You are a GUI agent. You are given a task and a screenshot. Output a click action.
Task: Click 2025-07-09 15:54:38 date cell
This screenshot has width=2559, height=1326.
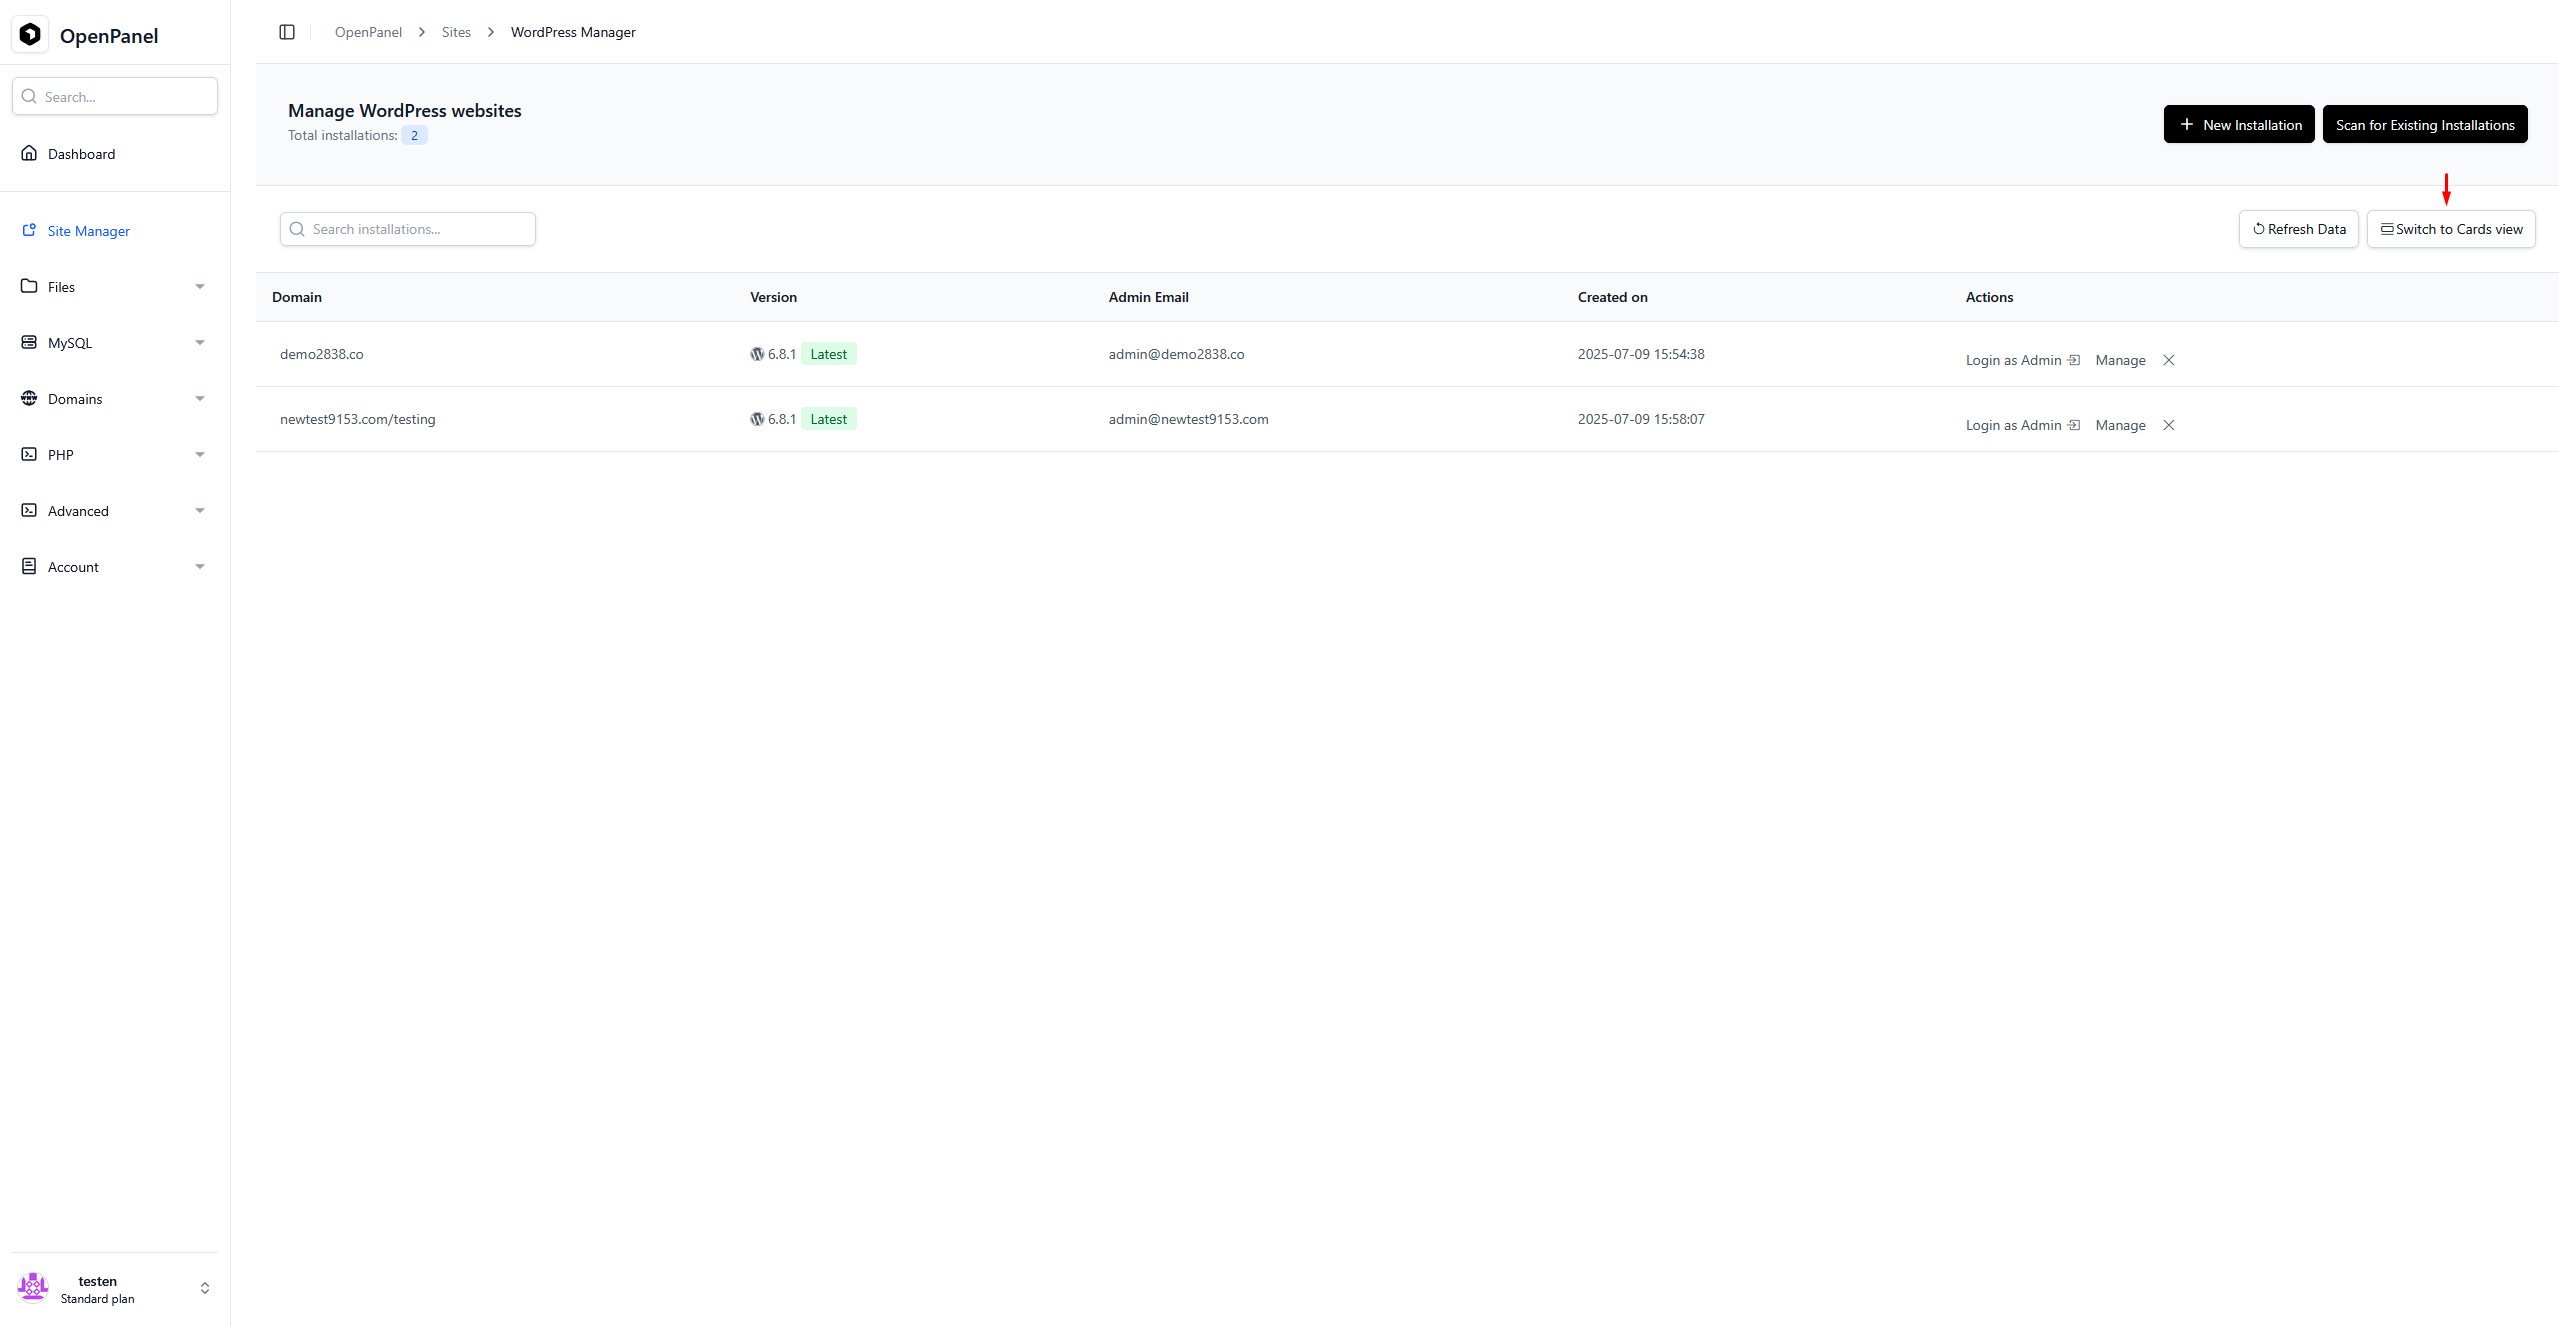pos(1641,354)
